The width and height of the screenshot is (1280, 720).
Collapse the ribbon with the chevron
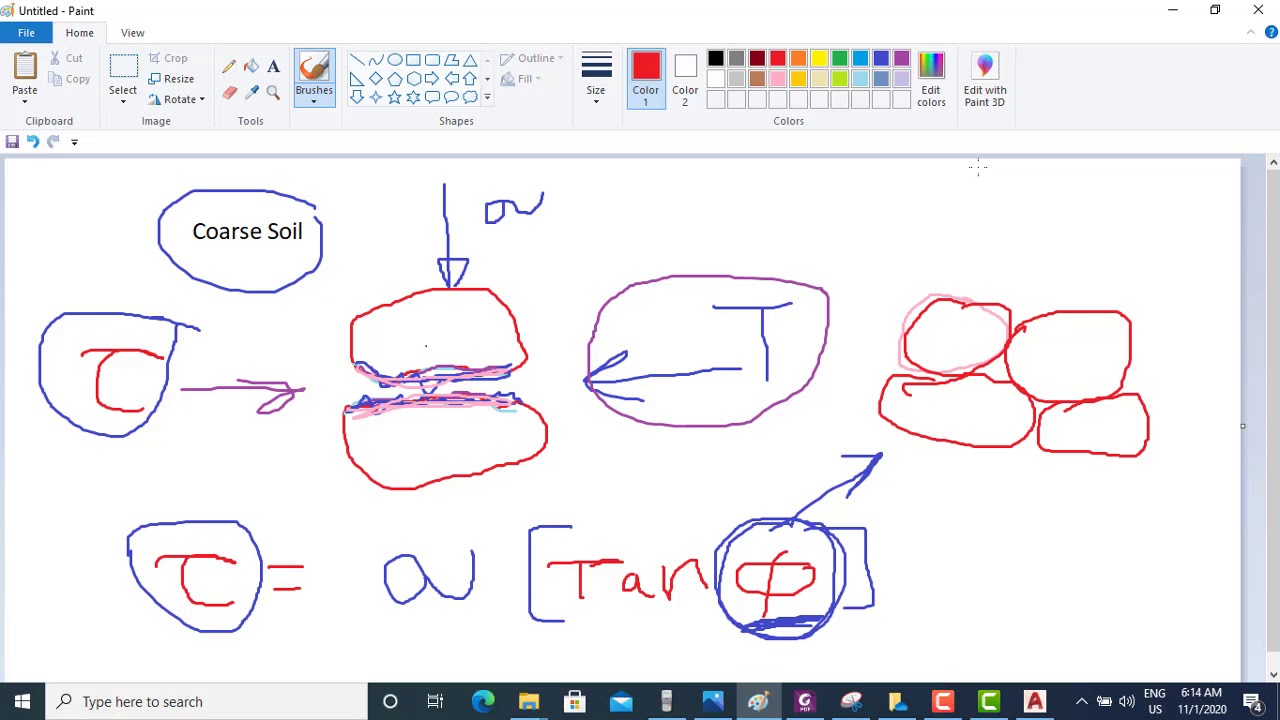pos(1250,33)
